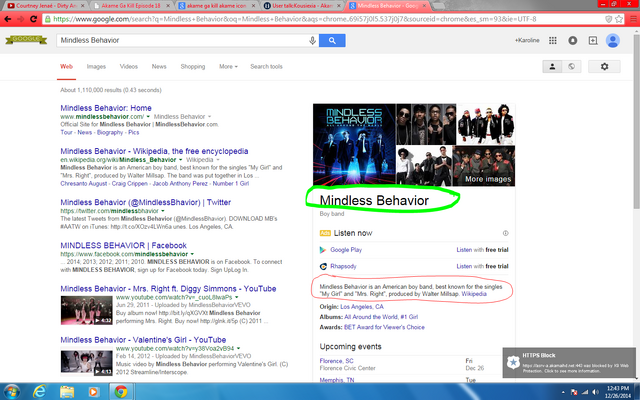Go back with the browser back arrow
The width and height of the screenshot is (640, 400).
(x=8, y=19)
